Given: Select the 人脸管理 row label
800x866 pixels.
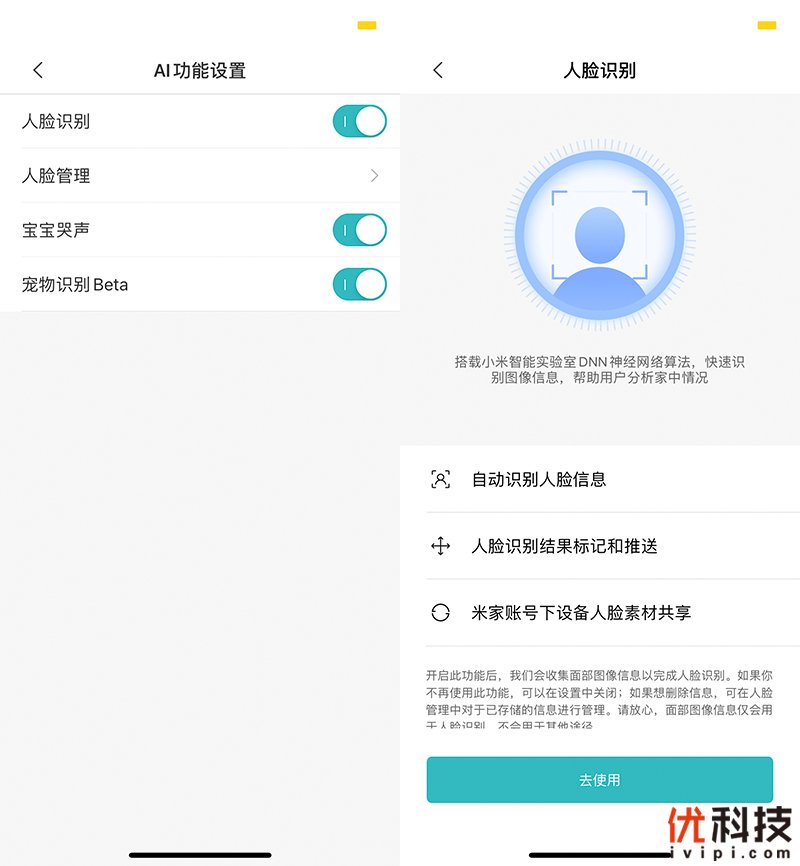Looking at the screenshot, I should pos(56,176).
